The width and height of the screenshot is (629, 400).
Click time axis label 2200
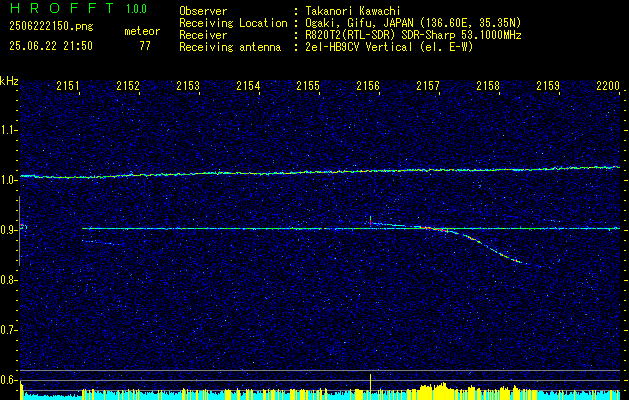608,86
